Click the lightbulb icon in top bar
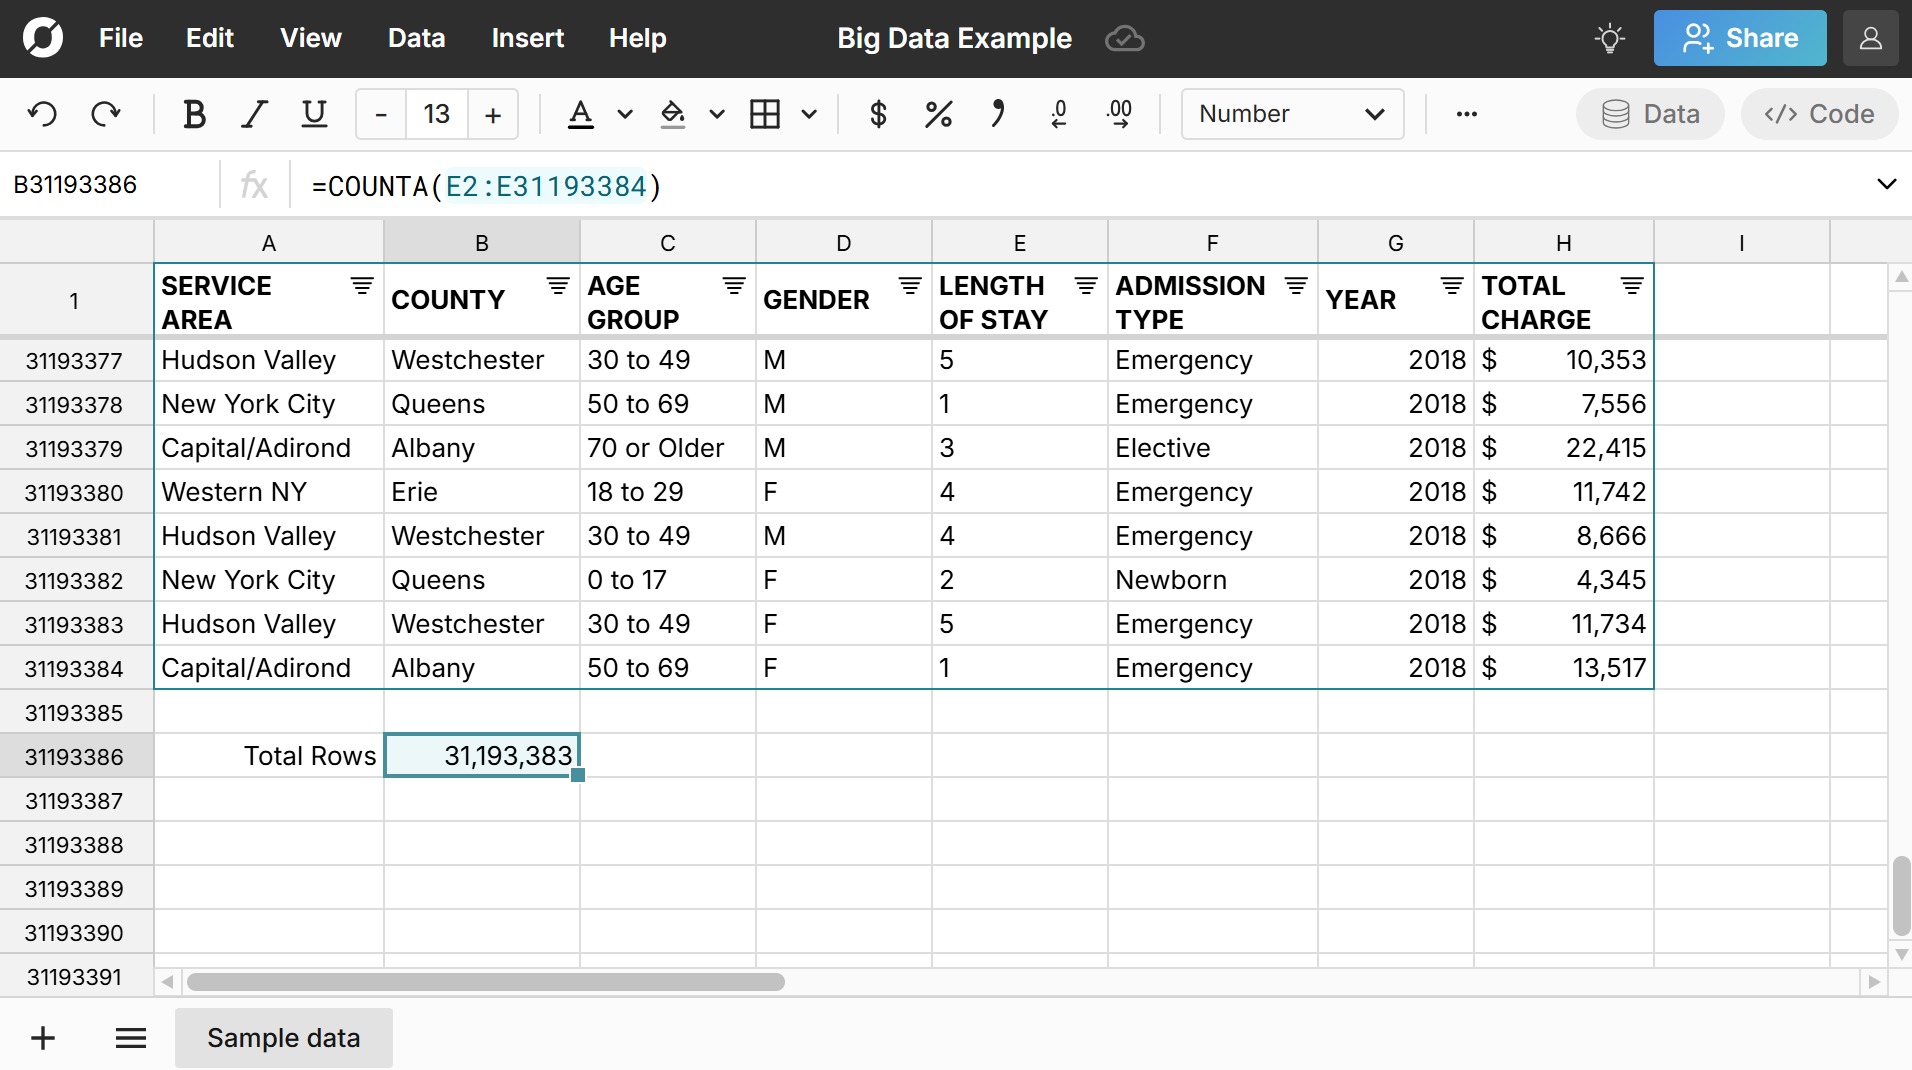Image resolution: width=1912 pixels, height=1070 pixels. (x=1609, y=39)
